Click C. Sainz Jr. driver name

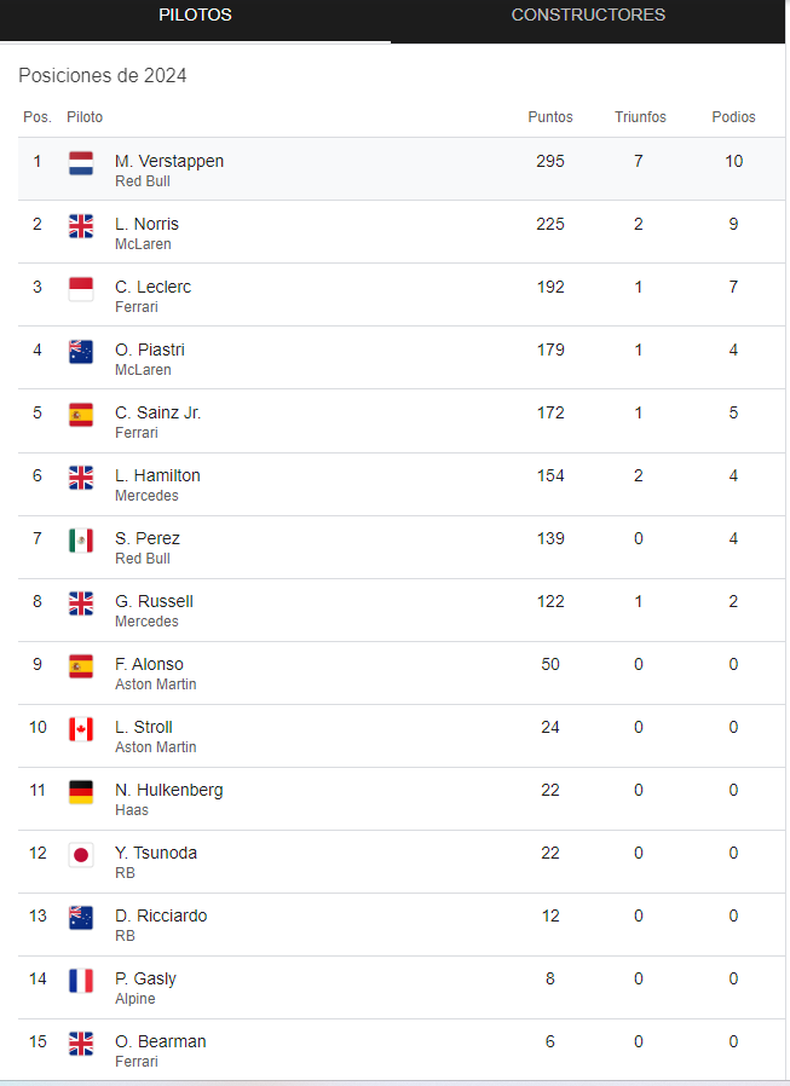click(158, 413)
